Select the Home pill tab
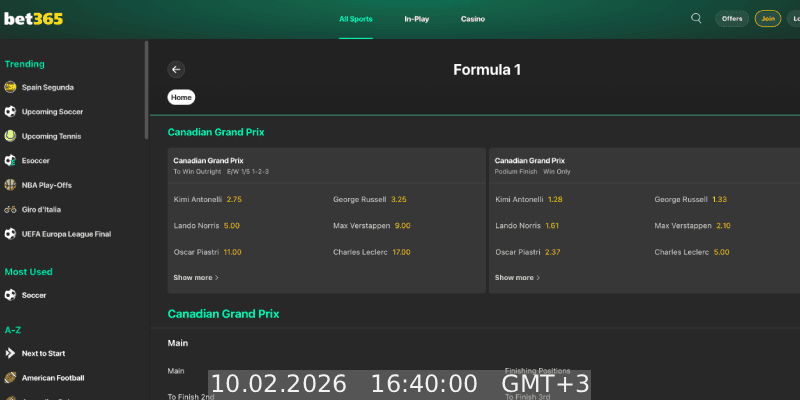 [181, 97]
